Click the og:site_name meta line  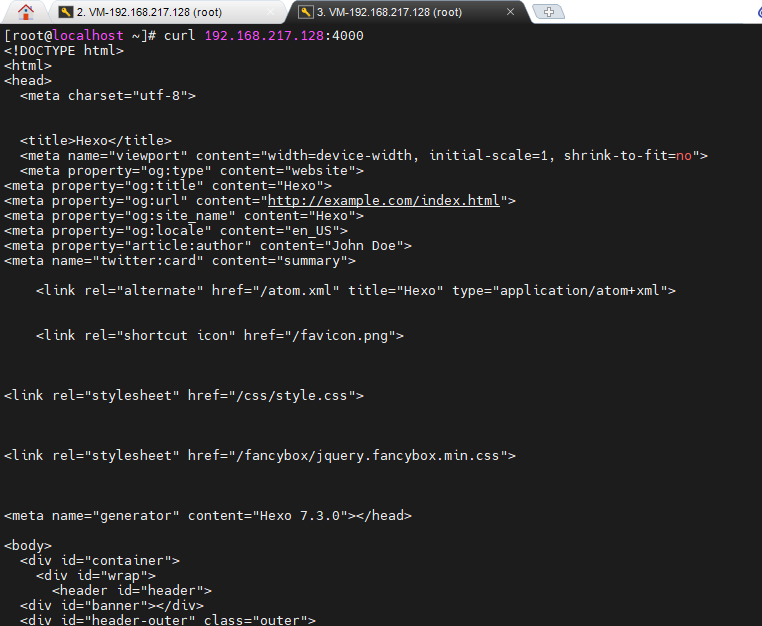pyautogui.click(x=184, y=216)
